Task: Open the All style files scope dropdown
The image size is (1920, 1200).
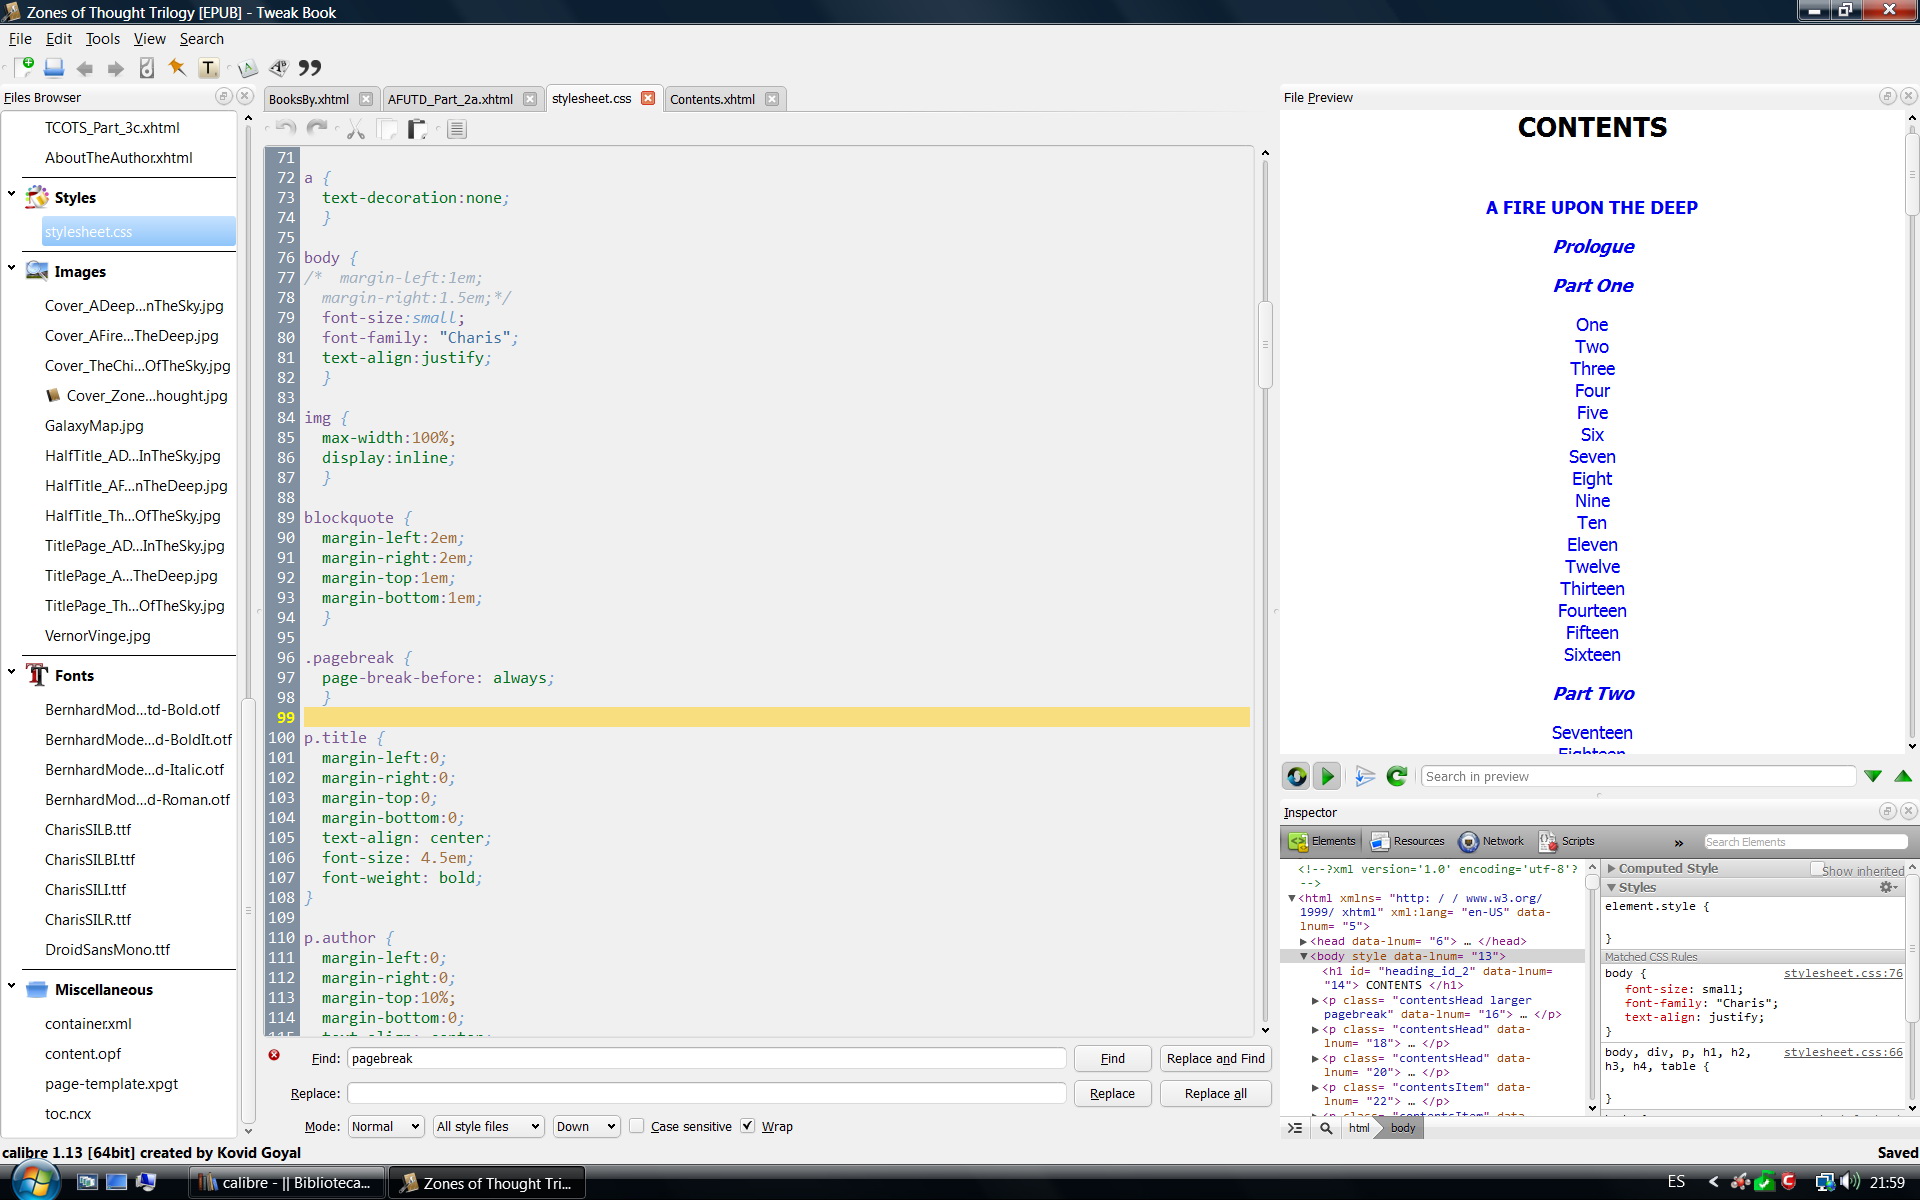Action: [488, 1126]
